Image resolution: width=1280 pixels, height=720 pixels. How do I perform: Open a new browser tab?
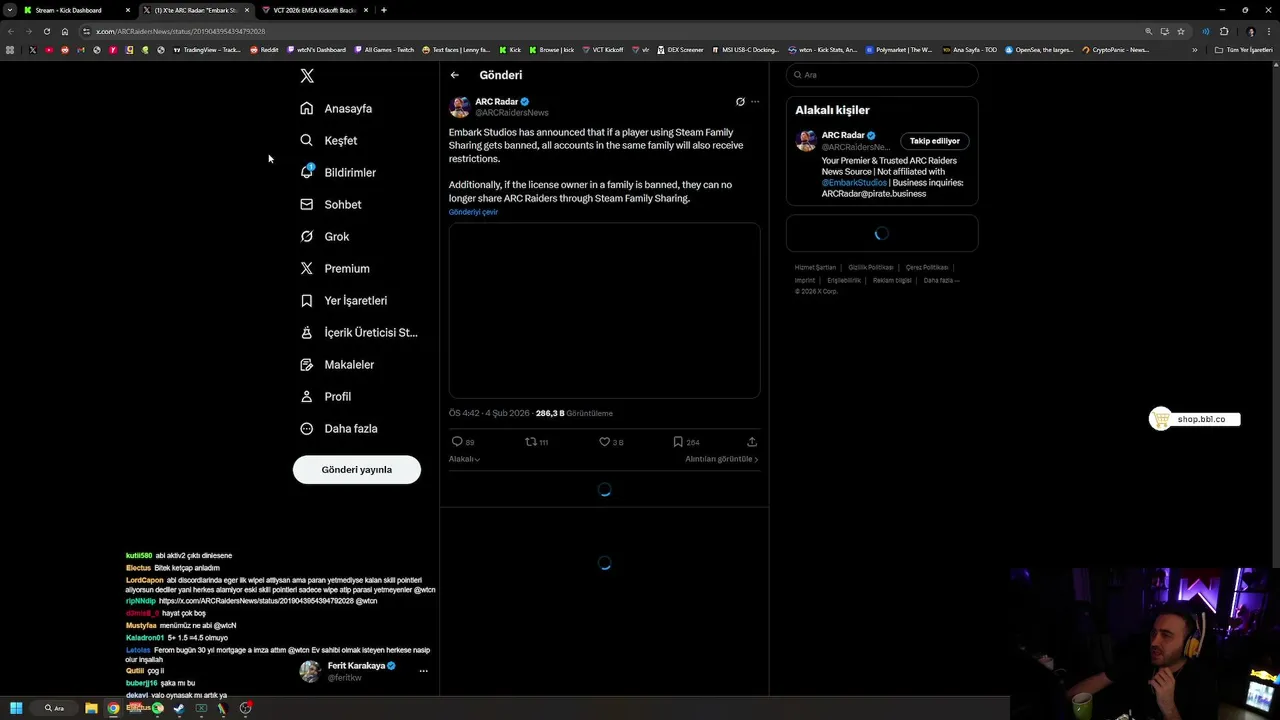coord(384,10)
